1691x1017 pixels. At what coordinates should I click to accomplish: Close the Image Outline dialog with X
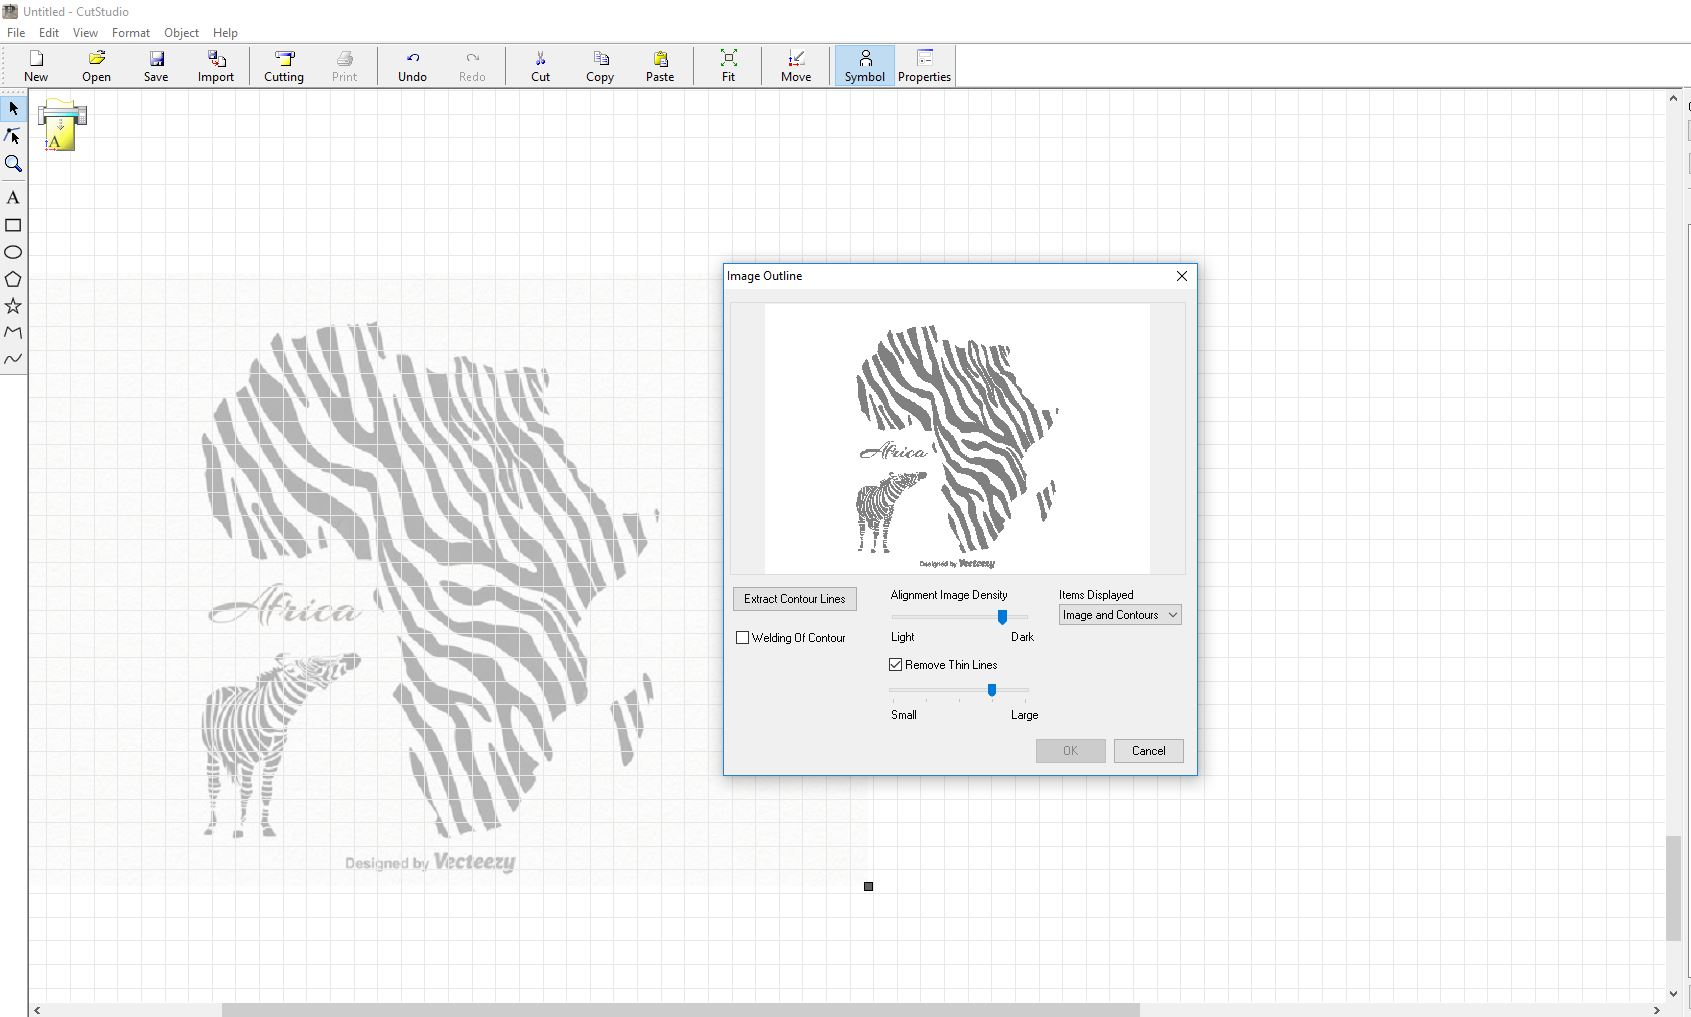pyautogui.click(x=1182, y=276)
